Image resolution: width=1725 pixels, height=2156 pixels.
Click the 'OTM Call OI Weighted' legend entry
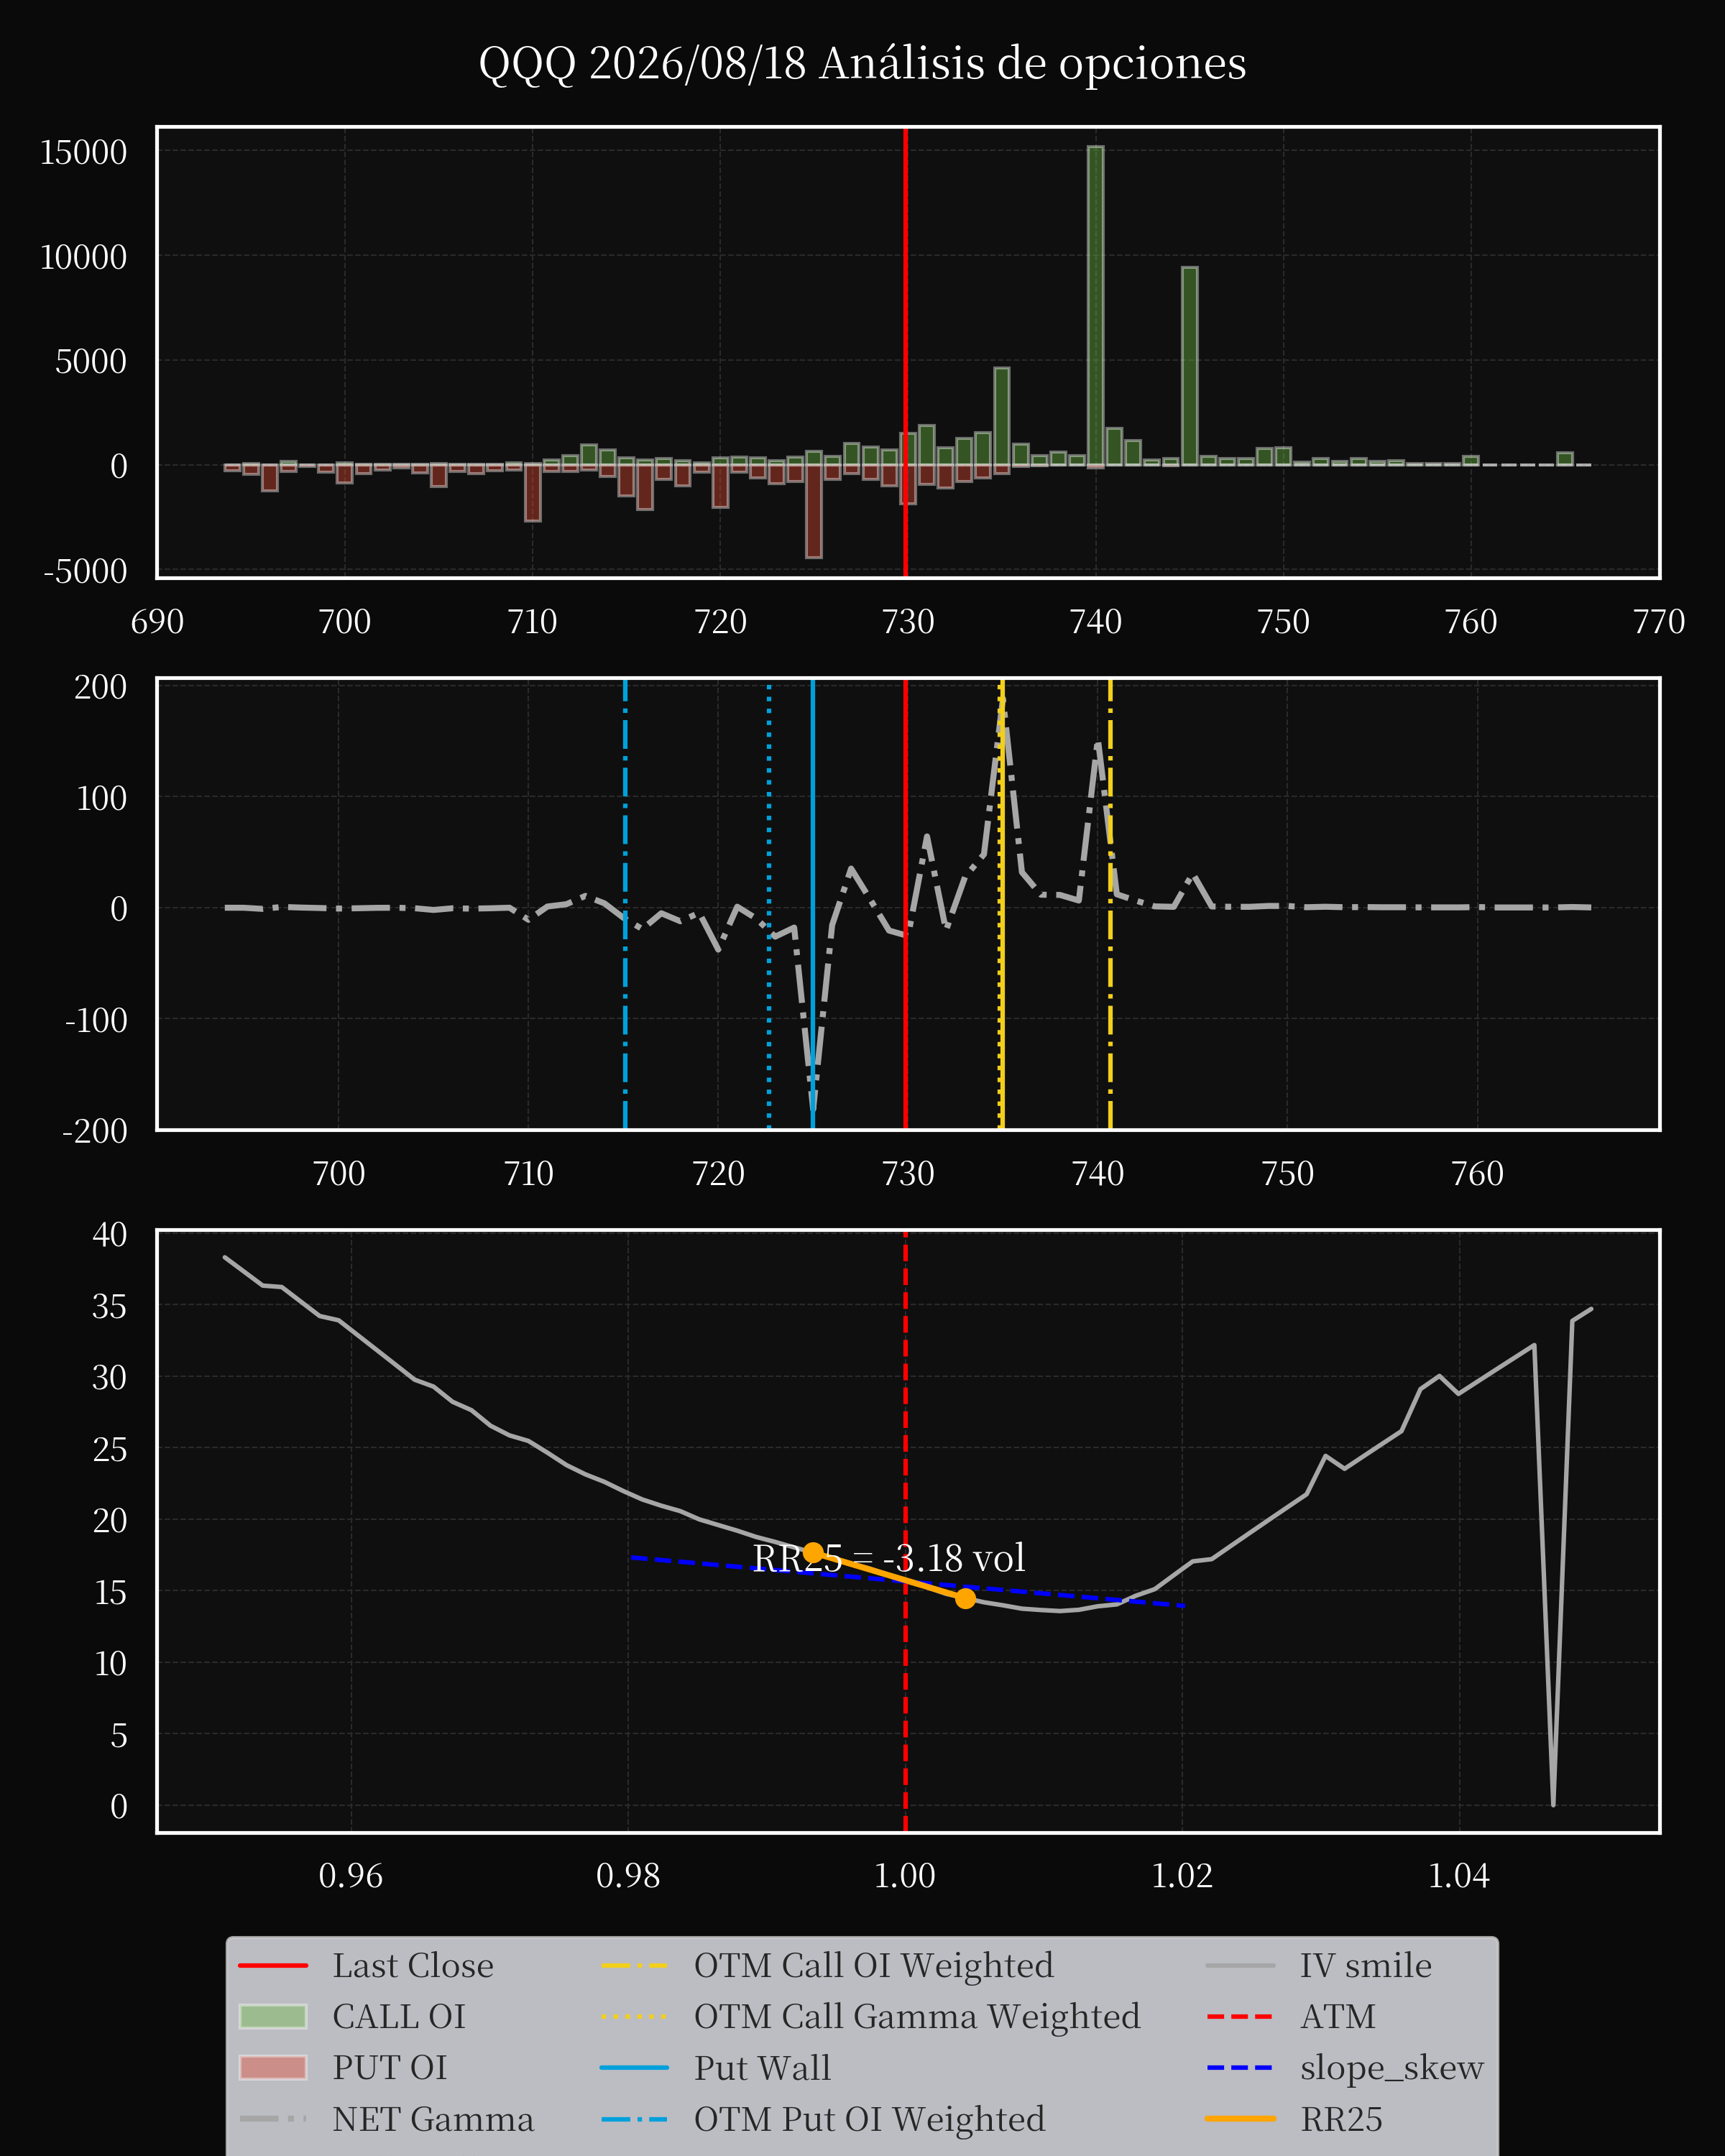pyautogui.click(x=827, y=1965)
